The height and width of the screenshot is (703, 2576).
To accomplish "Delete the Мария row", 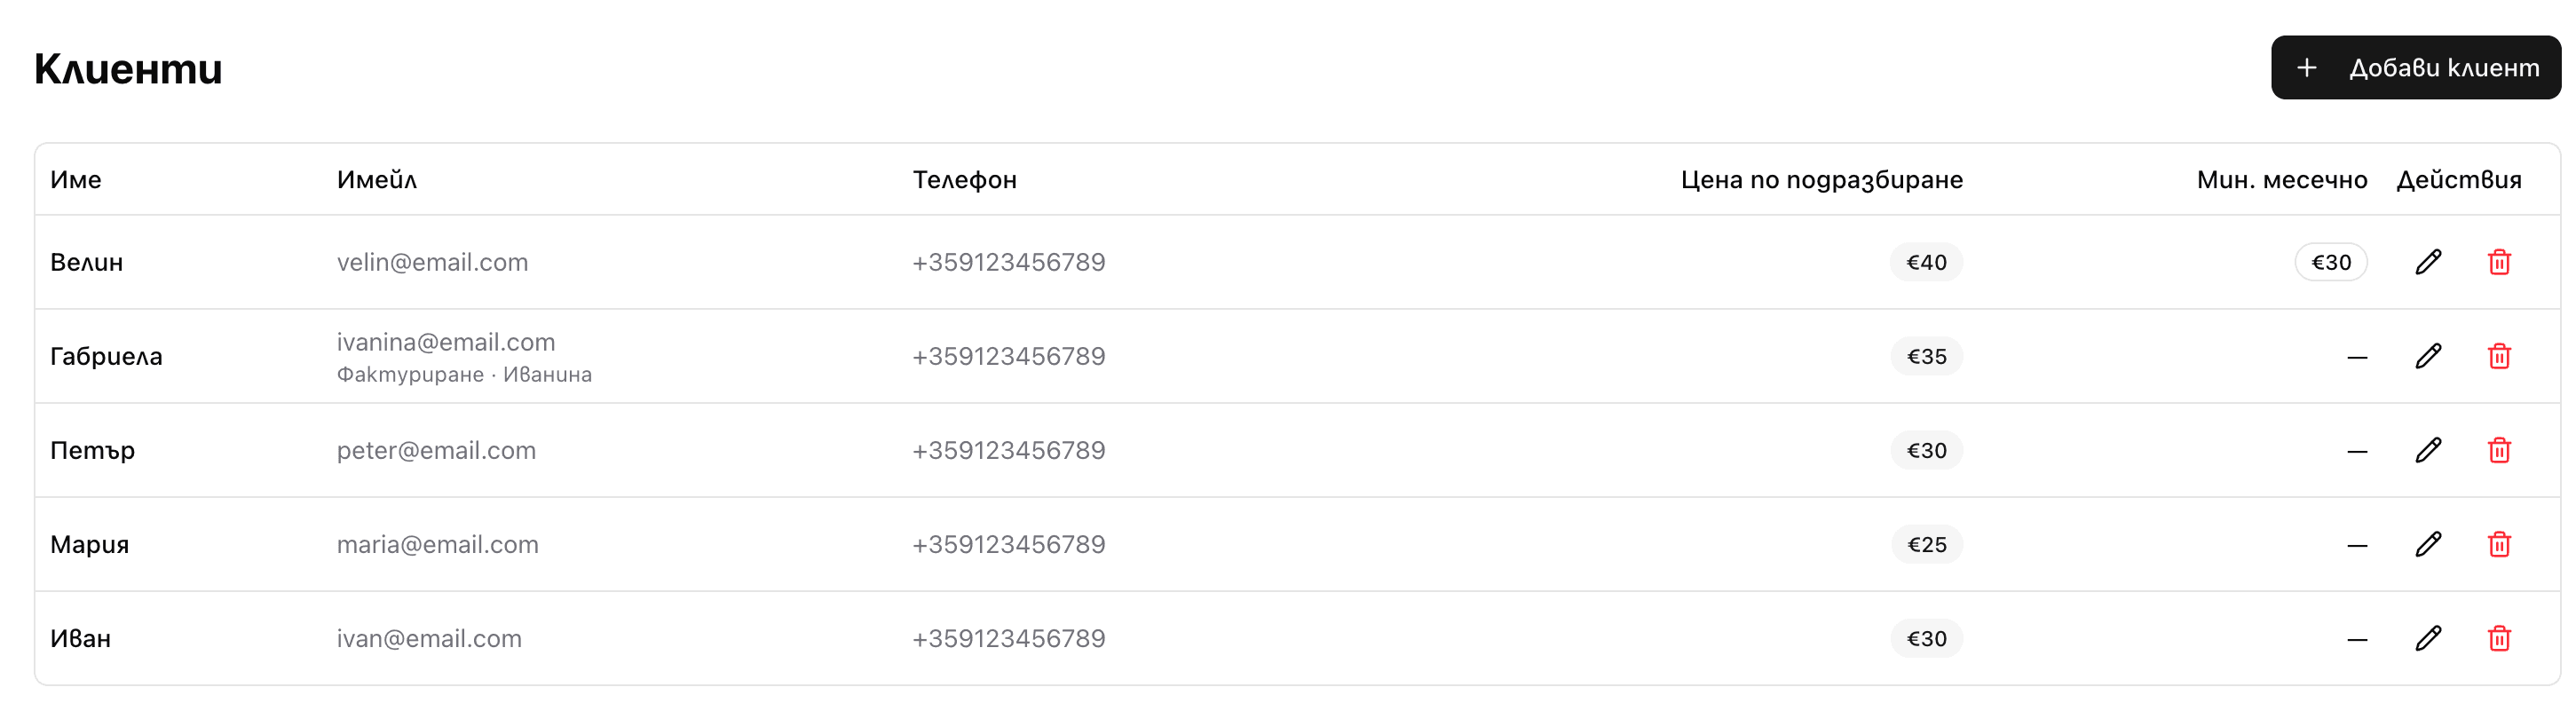I will pyautogui.click(x=2498, y=544).
